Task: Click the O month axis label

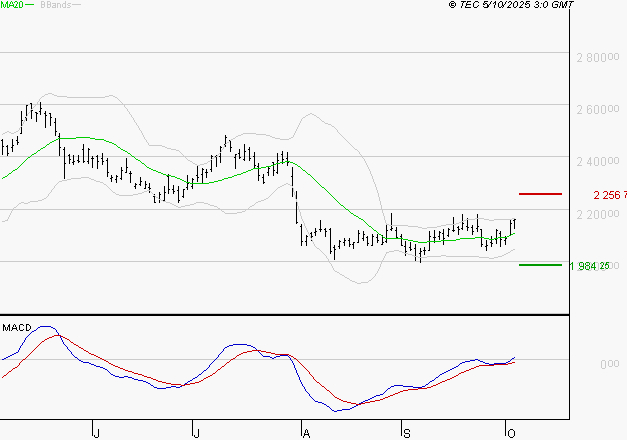Action: coord(511,433)
